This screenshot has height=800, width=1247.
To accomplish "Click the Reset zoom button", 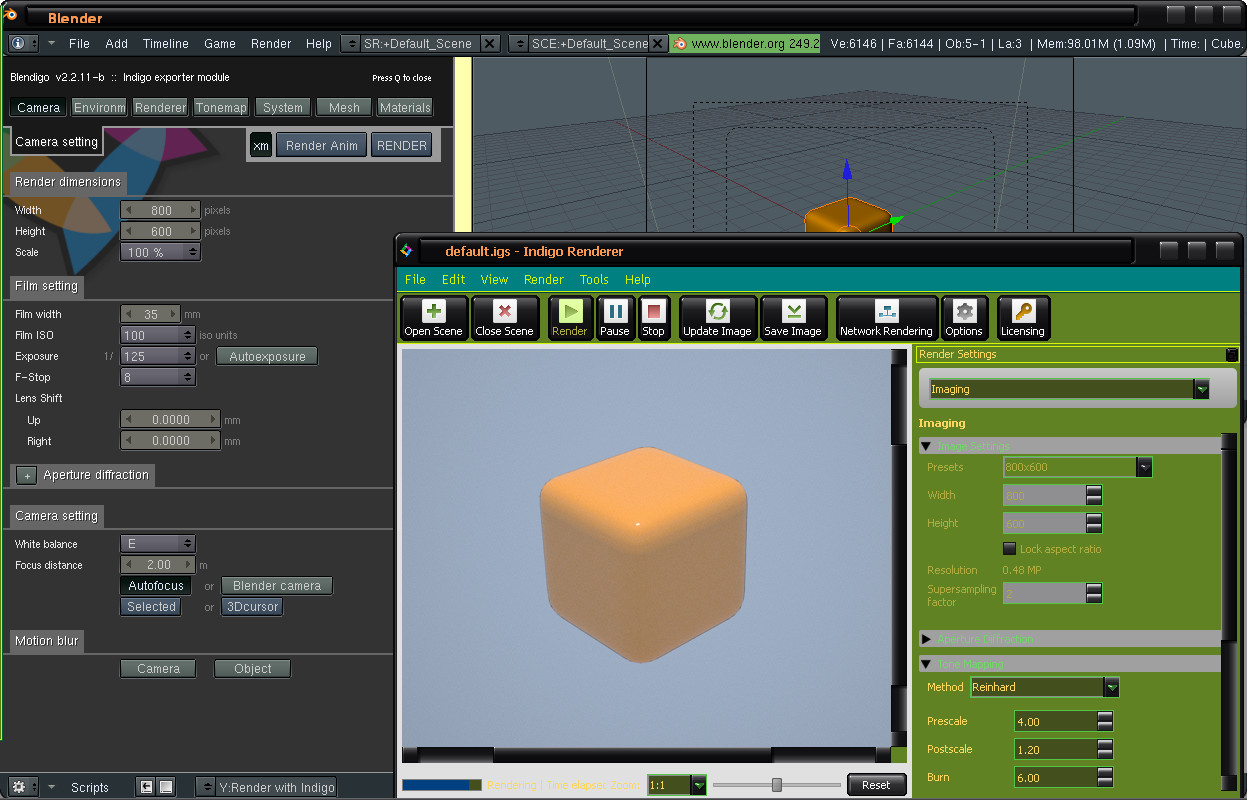I will [x=876, y=785].
